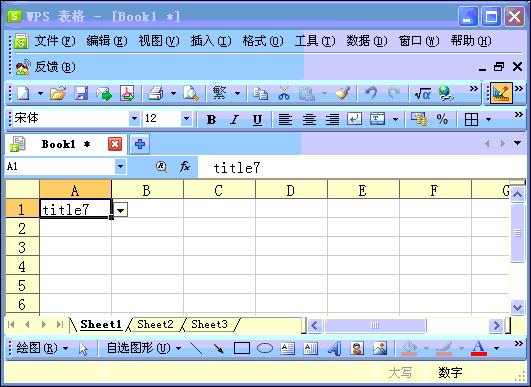Click the line color brush swatch

click(x=444, y=348)
